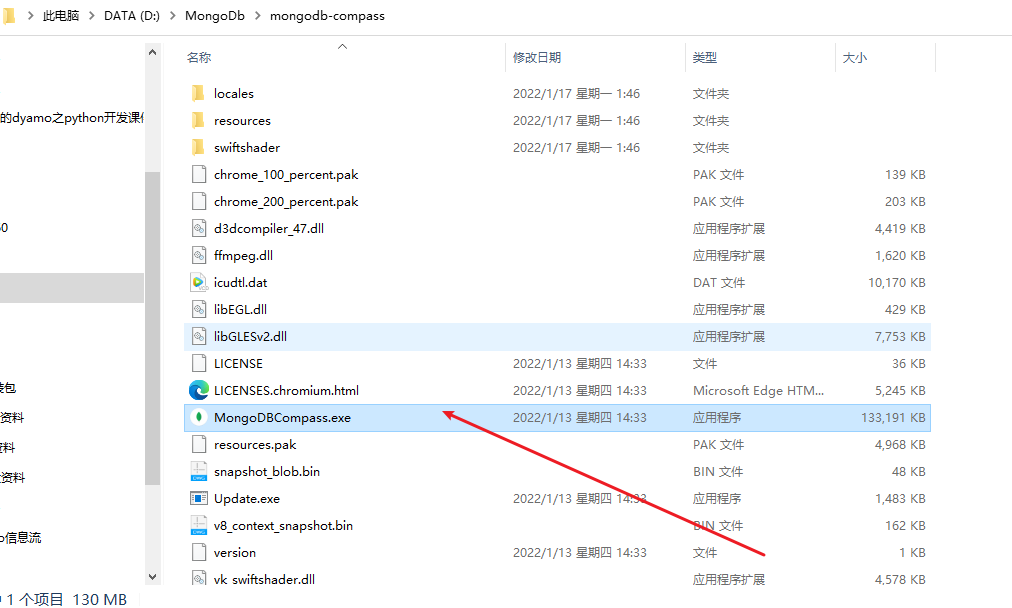Click the v8_context_snapshot.bin file icon

199,526
